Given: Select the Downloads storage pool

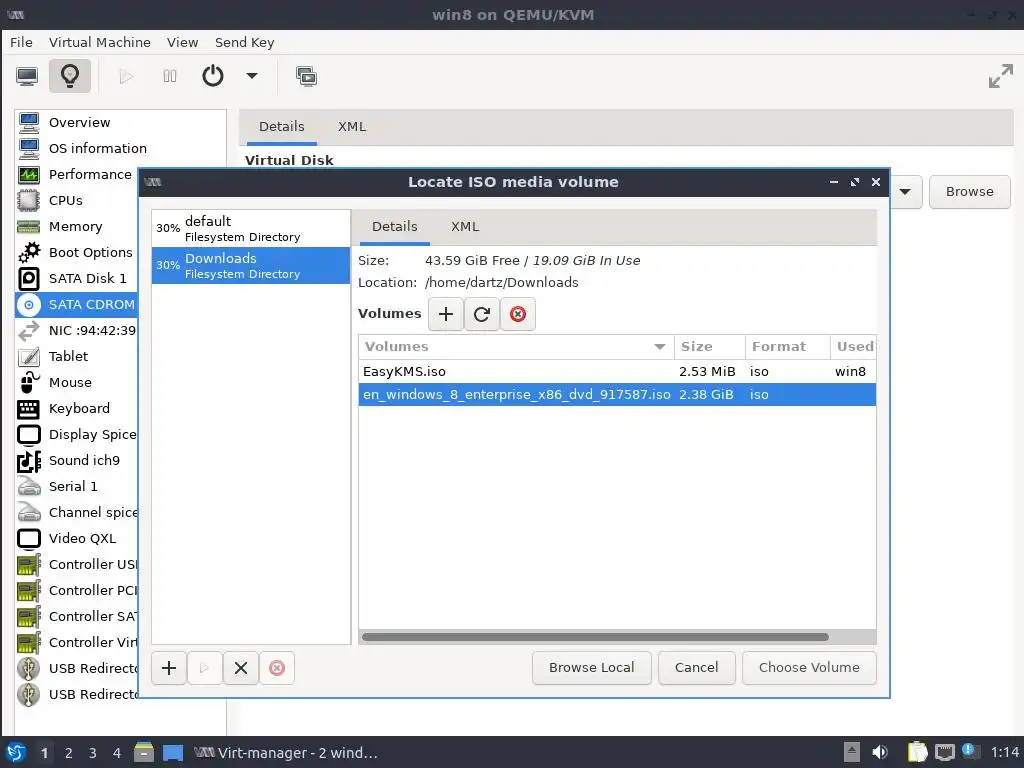Looking at the screenshot, I should coord(251,266).
